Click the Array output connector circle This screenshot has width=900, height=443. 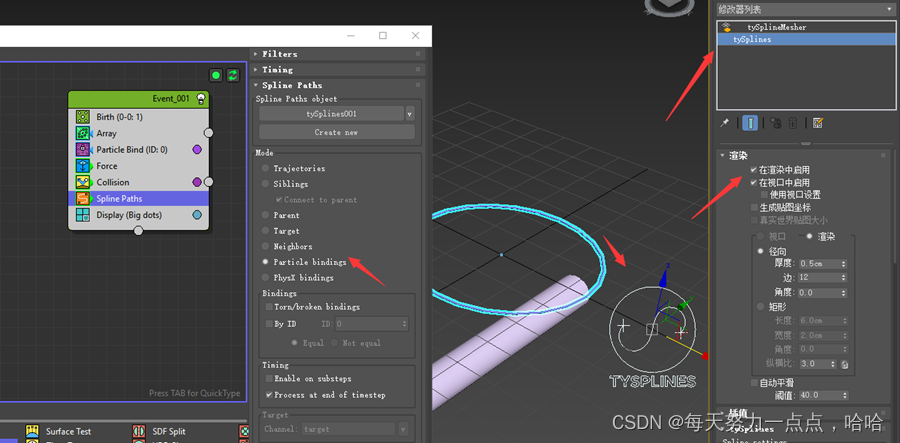pos(209,133)
